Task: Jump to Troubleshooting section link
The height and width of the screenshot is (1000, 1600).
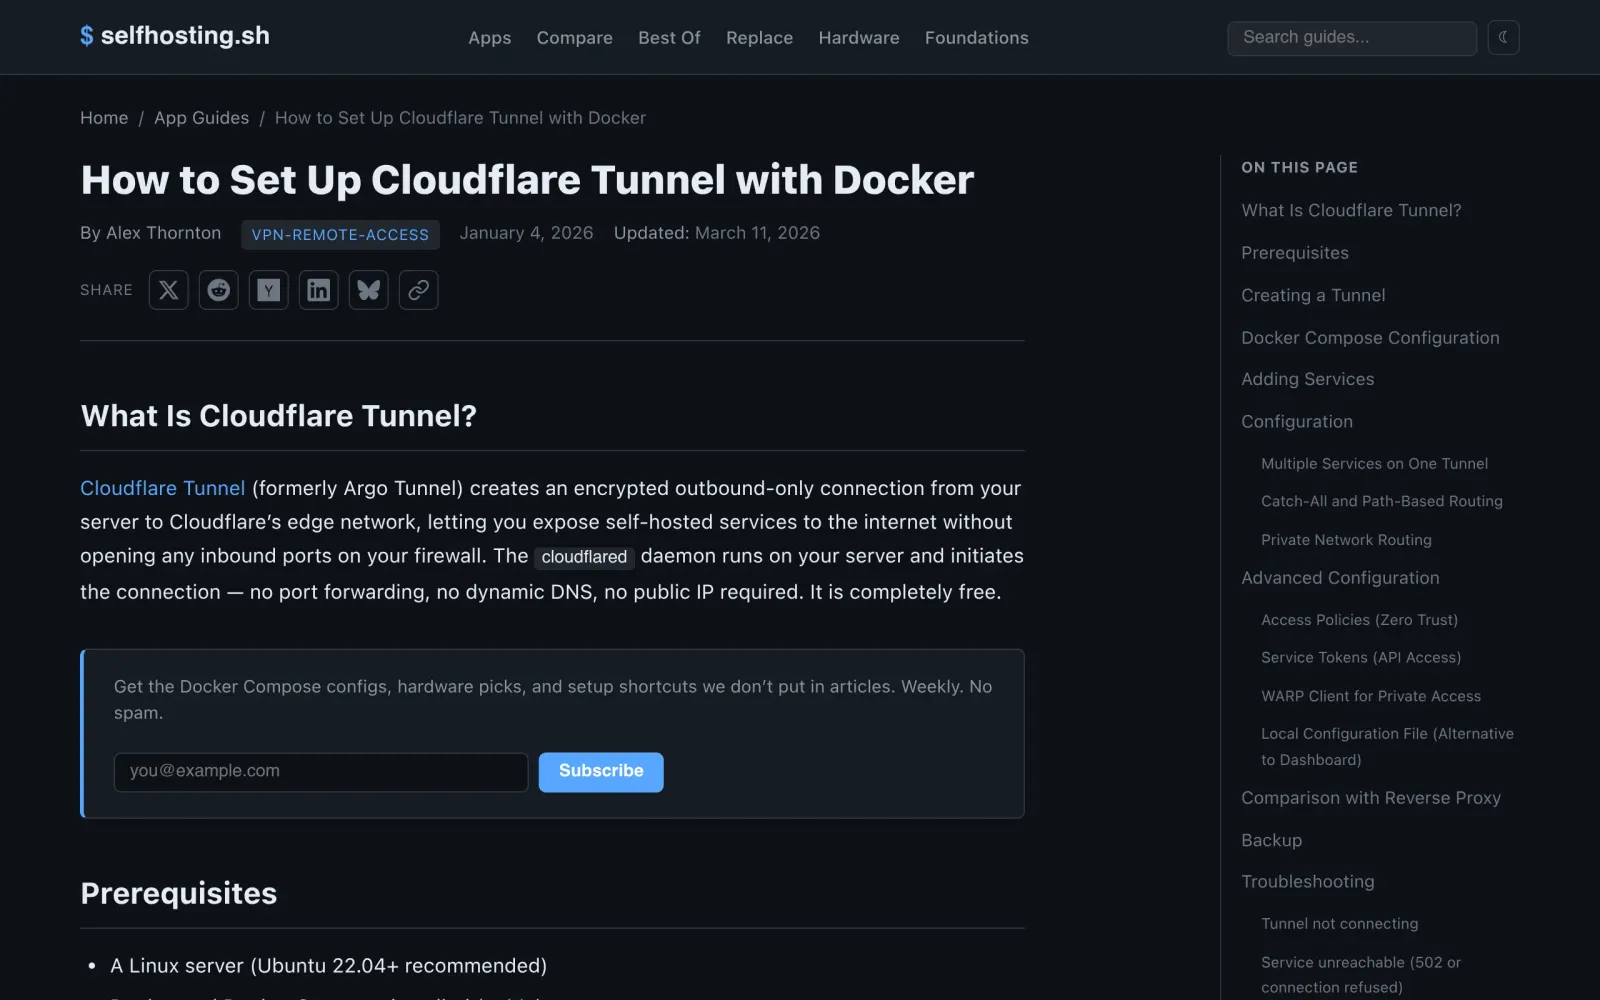Action: point(1308,882)
